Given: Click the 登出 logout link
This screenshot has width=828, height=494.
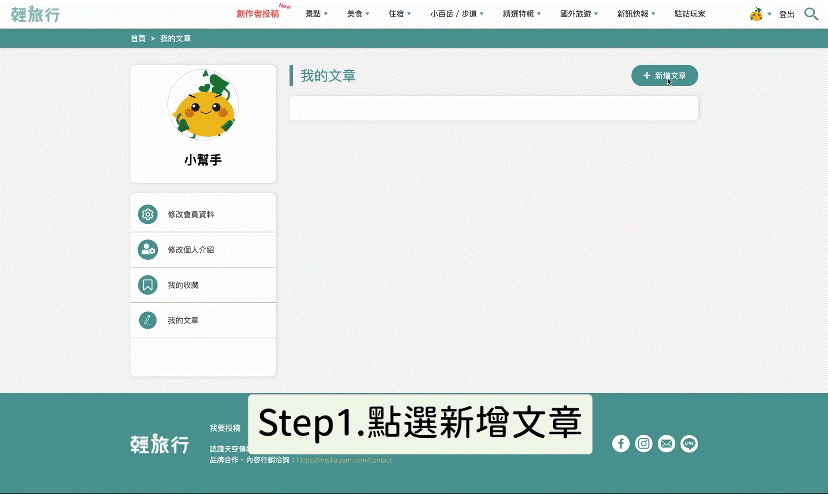Looking at the screenshot, I should tap(787, 14).
